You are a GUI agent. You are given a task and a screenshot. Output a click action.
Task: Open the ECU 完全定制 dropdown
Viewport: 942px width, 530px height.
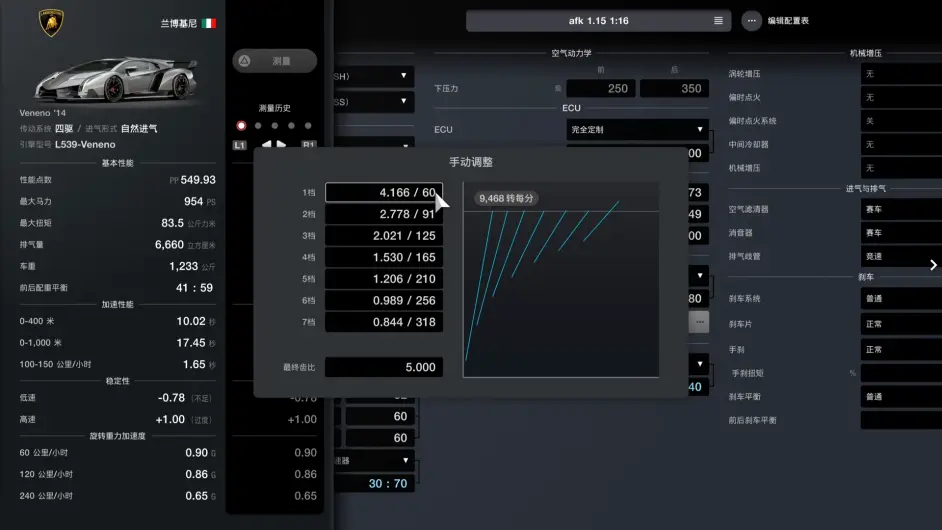pyautogui.click(x=637, y=129)
